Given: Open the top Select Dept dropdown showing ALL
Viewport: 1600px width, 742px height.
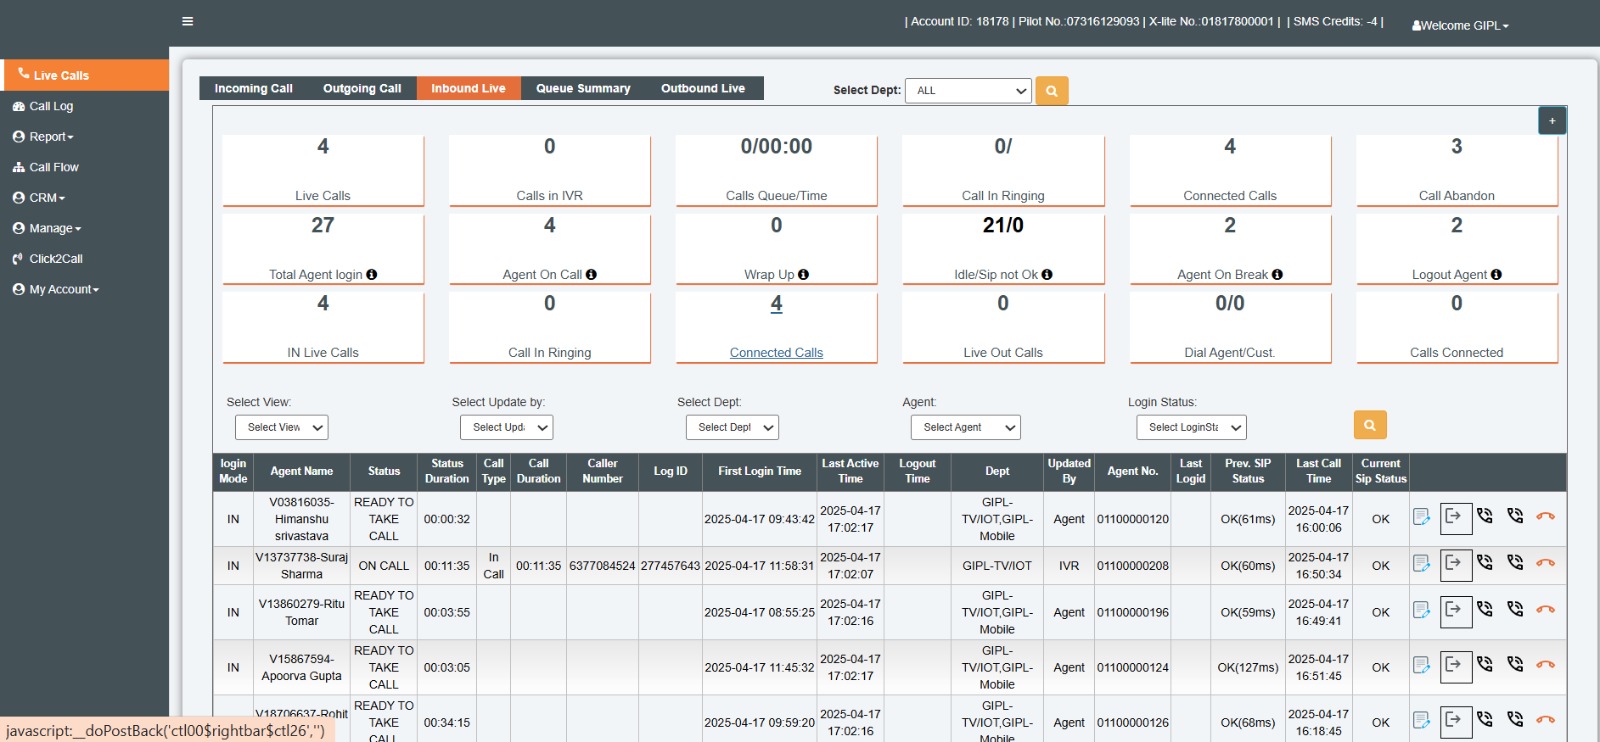Looking at the screenshot, I should tap(967, 91).
